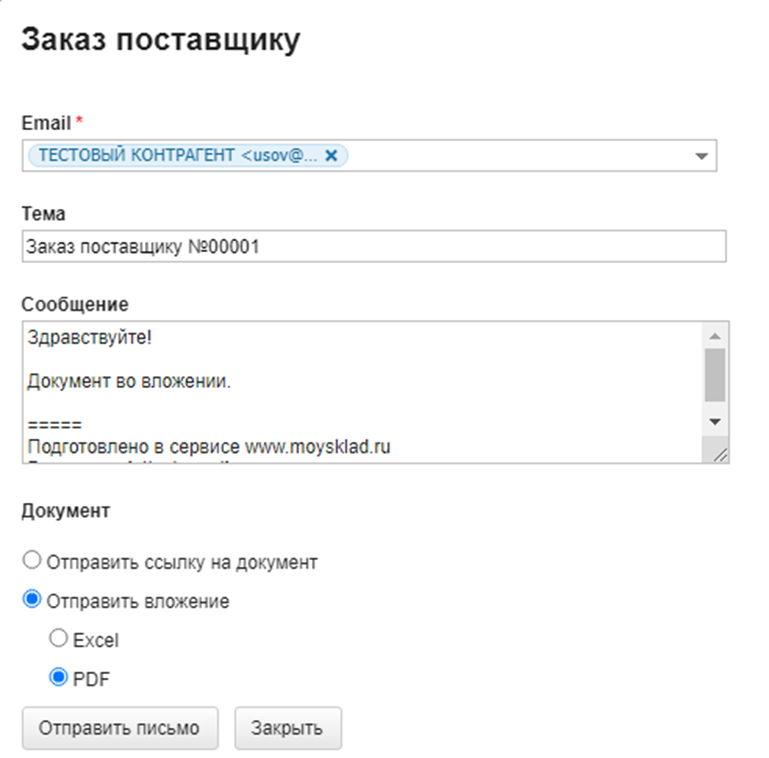Click the message scrollbar up arrow
The image size is (769, 758).
point(715,336)
